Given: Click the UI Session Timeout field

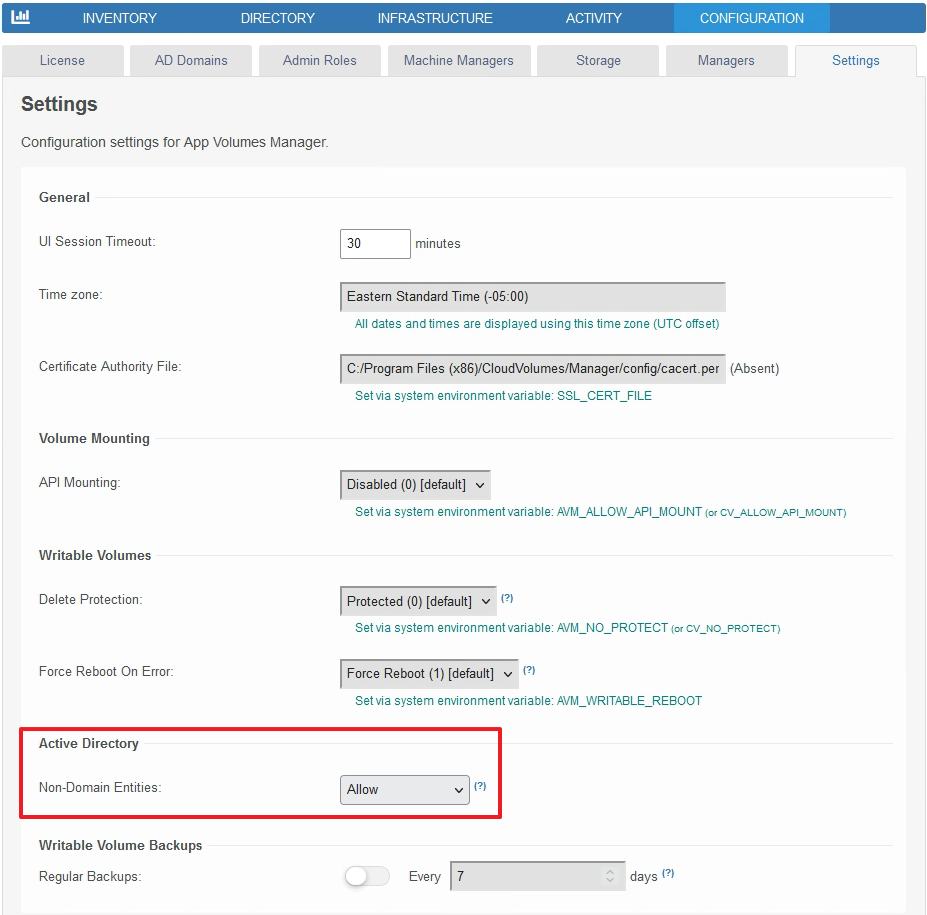Looking at the screenshot, I should 374,243.
